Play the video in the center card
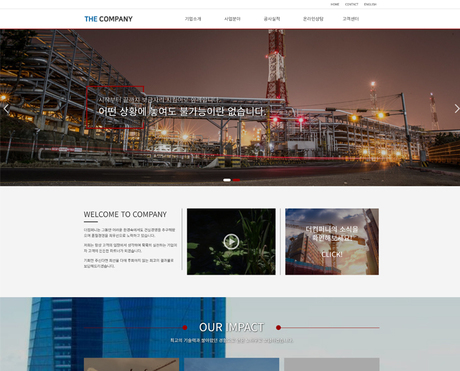Screen dimensions: 460x371 tap(231, 242)
